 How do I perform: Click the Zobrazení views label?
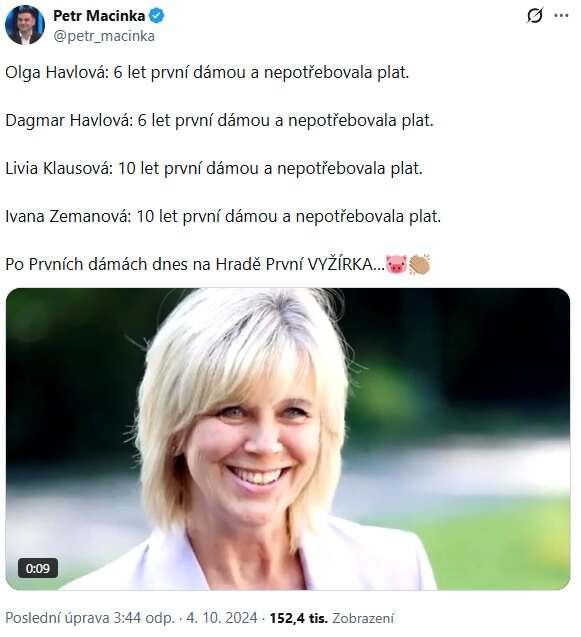pos(363,618)
